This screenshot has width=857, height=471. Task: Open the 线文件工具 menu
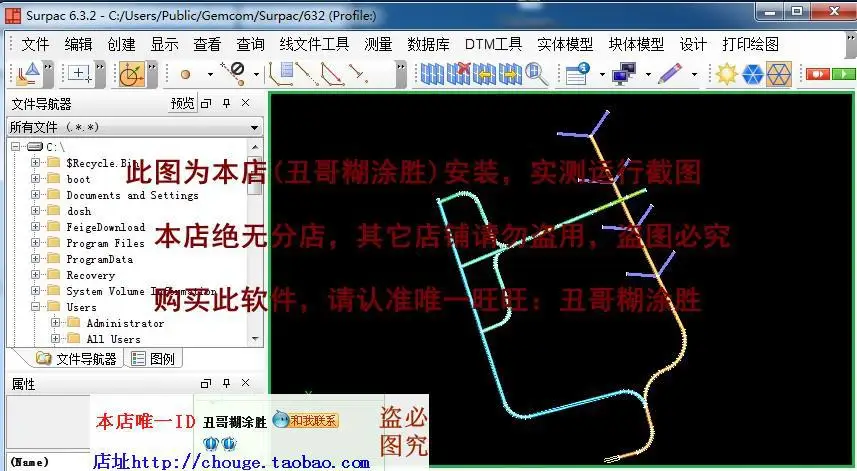click(x=314, y=44)
